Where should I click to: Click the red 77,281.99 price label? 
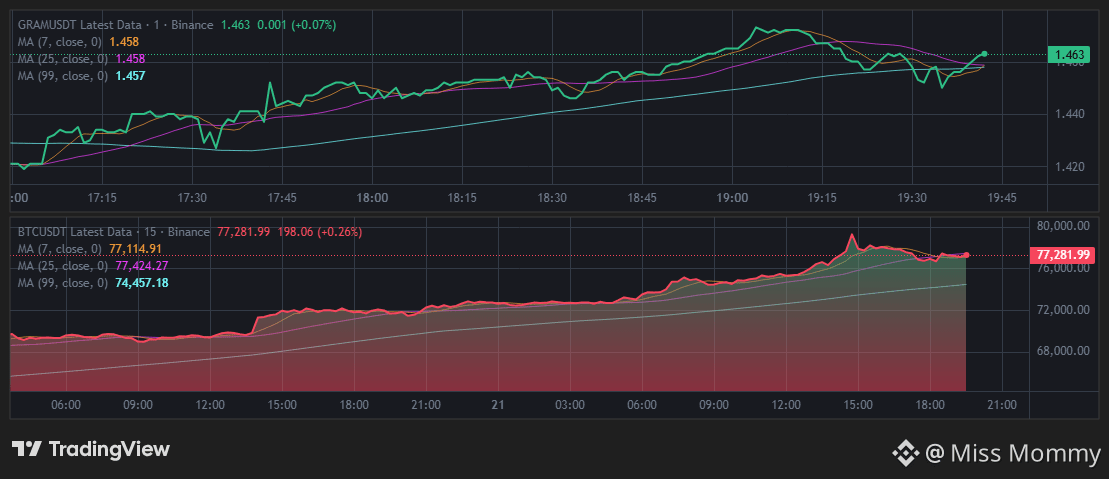point(1062,255)
